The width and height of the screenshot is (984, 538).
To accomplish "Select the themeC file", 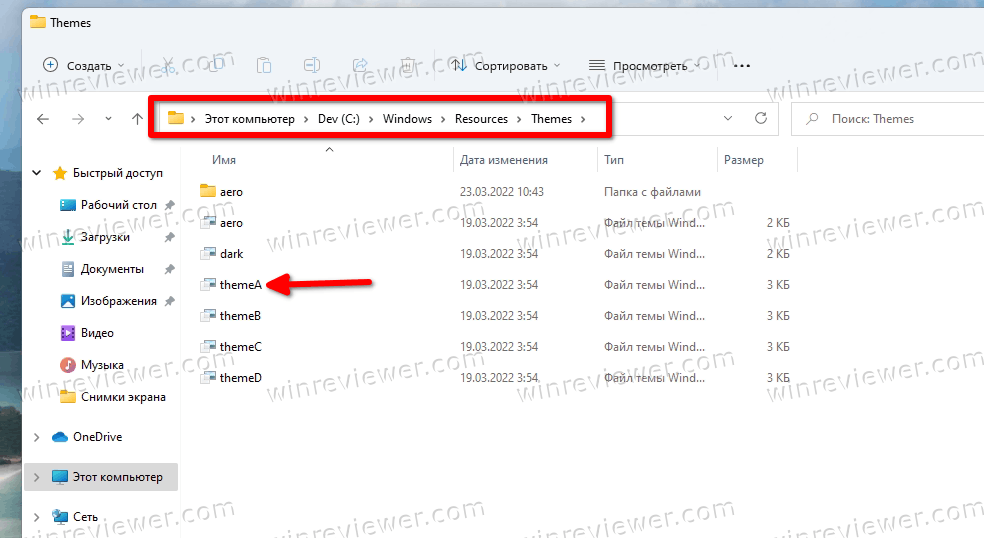I will (230, 347).
